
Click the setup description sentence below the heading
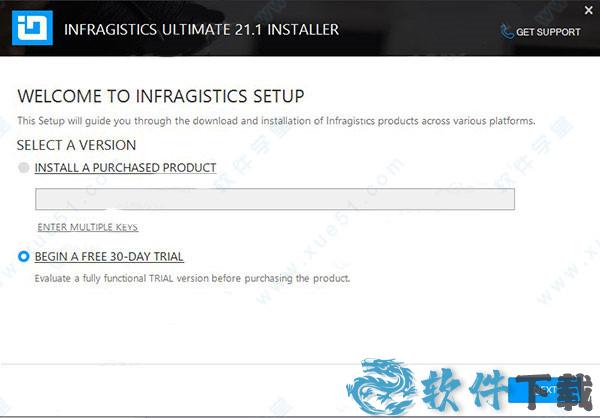click(276, 121)
